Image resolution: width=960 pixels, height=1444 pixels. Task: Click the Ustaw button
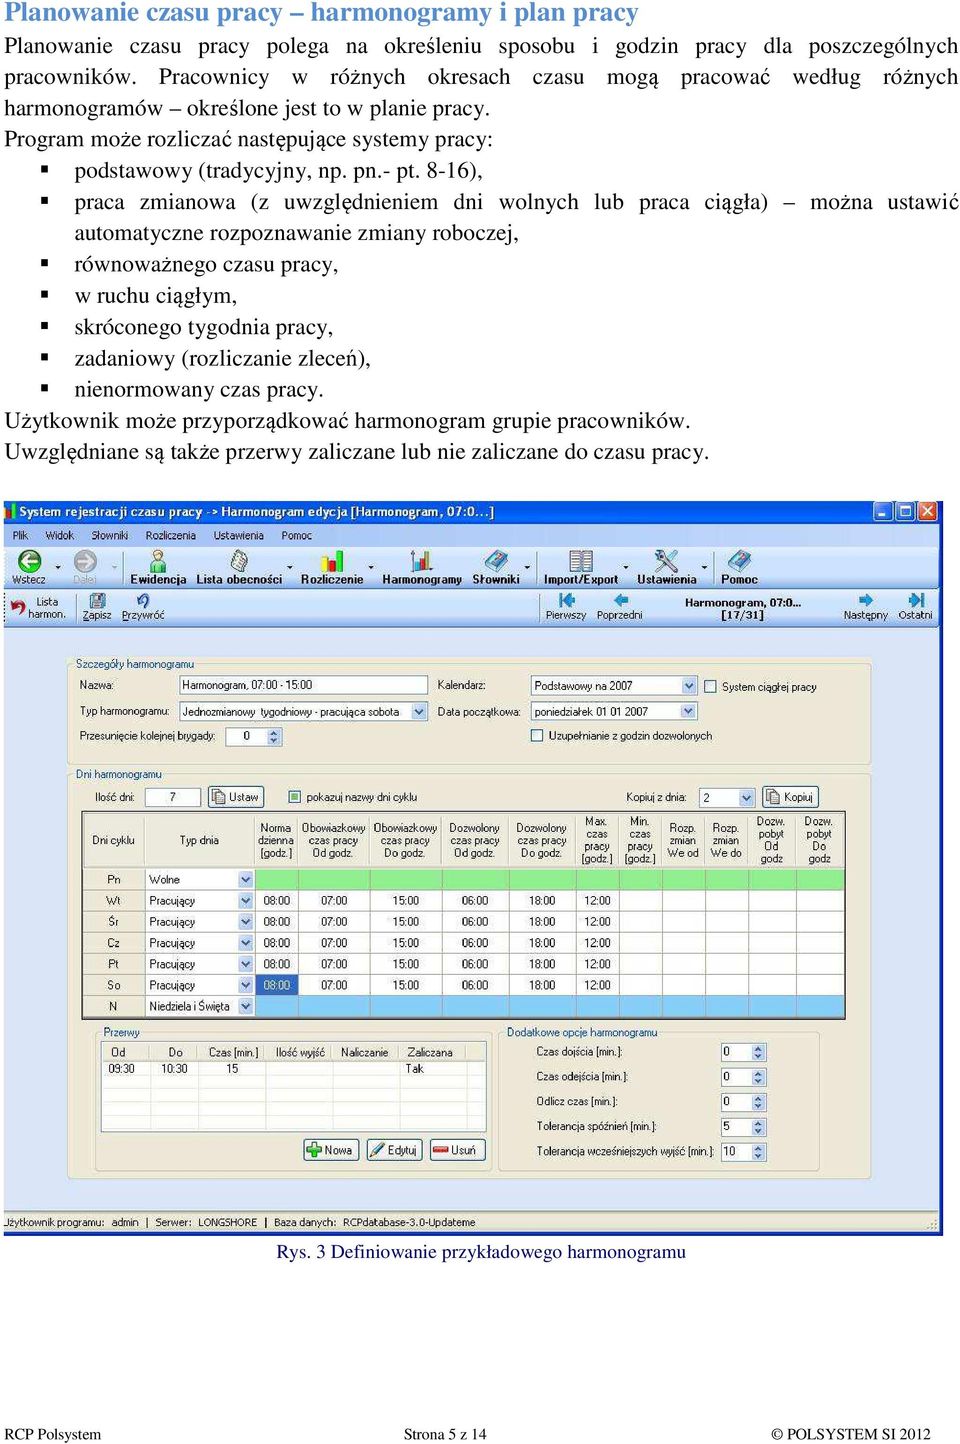(236, 797)
